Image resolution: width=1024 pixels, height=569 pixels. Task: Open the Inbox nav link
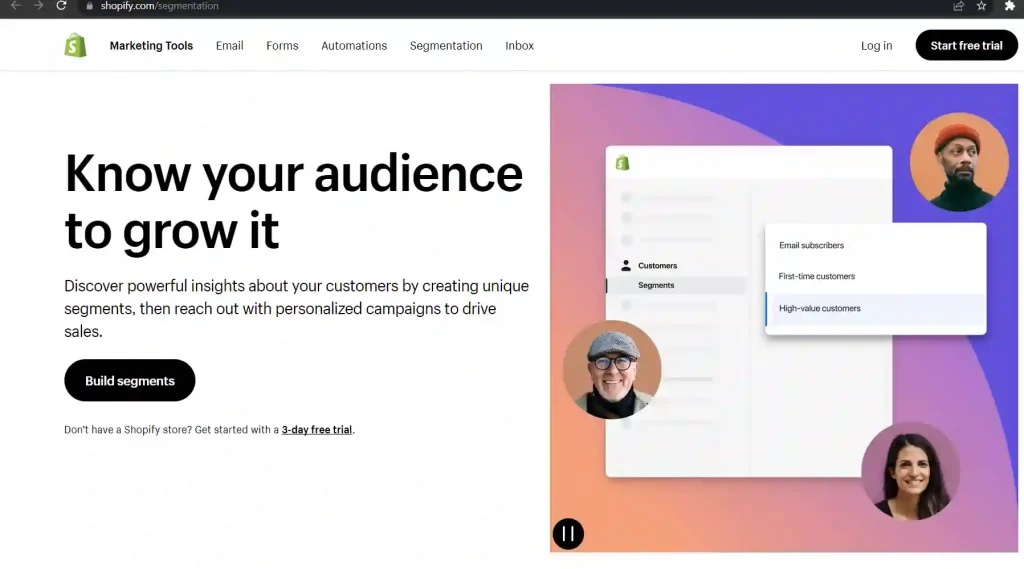coord(519,46)
